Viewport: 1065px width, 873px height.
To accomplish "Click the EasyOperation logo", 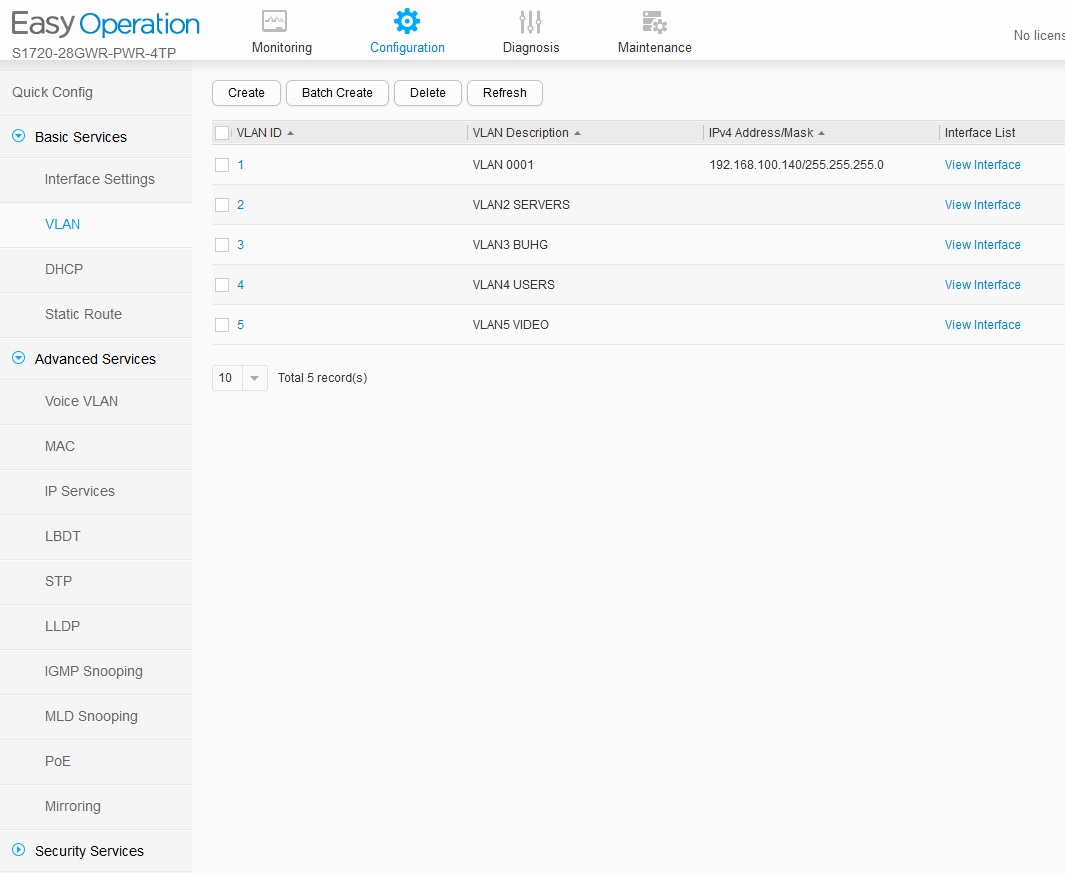I will click(105, 24).
